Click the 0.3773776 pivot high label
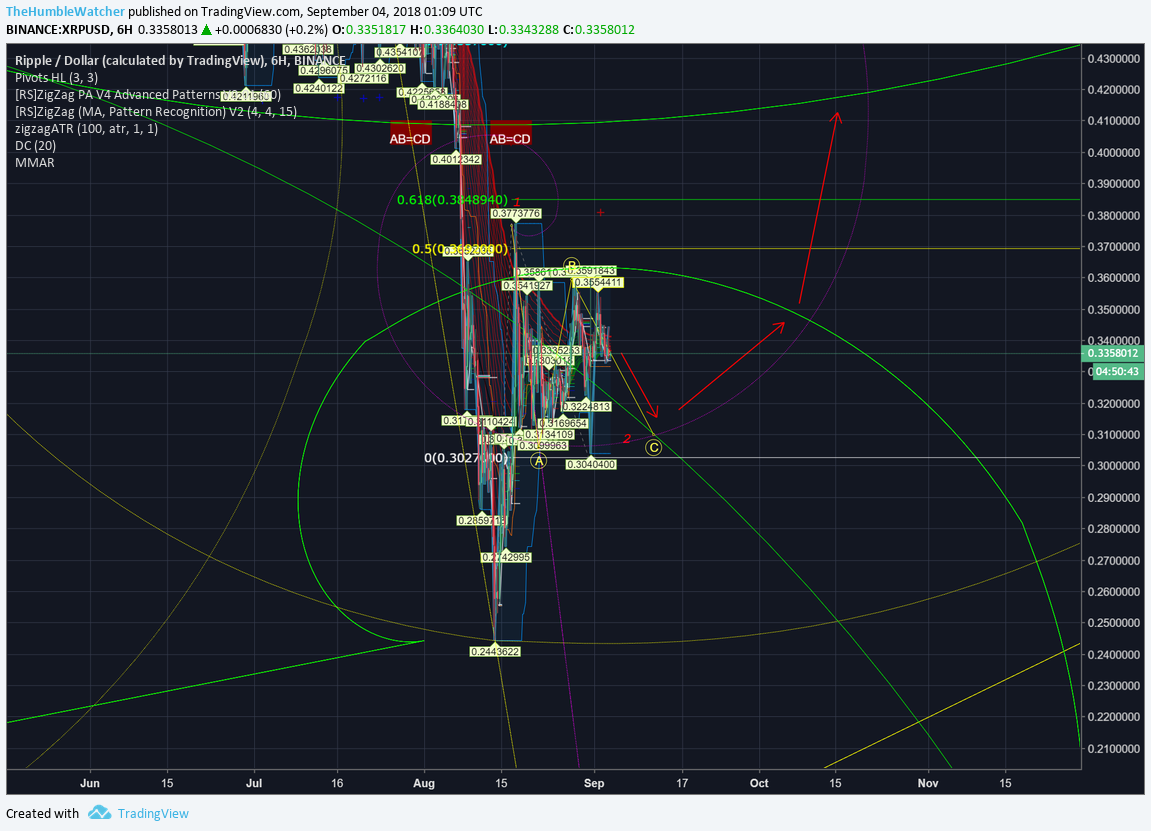The width and height of the screenshot is (1151, 831). (516, 214)
